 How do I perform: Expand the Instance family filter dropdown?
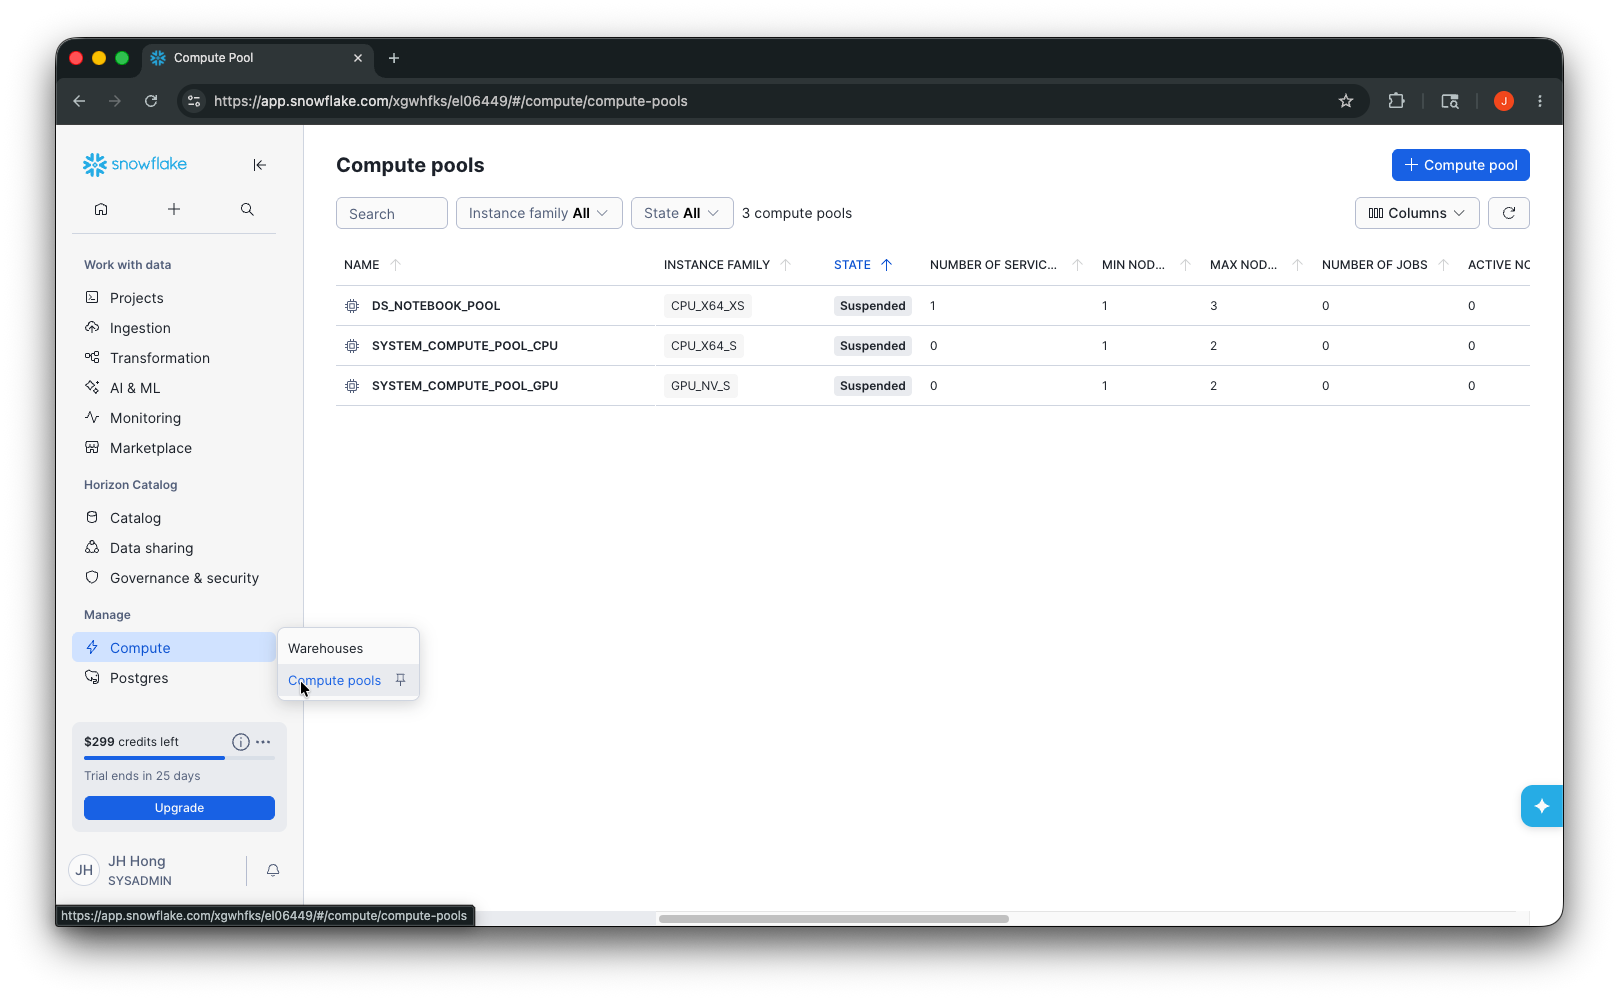click(x=539, y=213)
